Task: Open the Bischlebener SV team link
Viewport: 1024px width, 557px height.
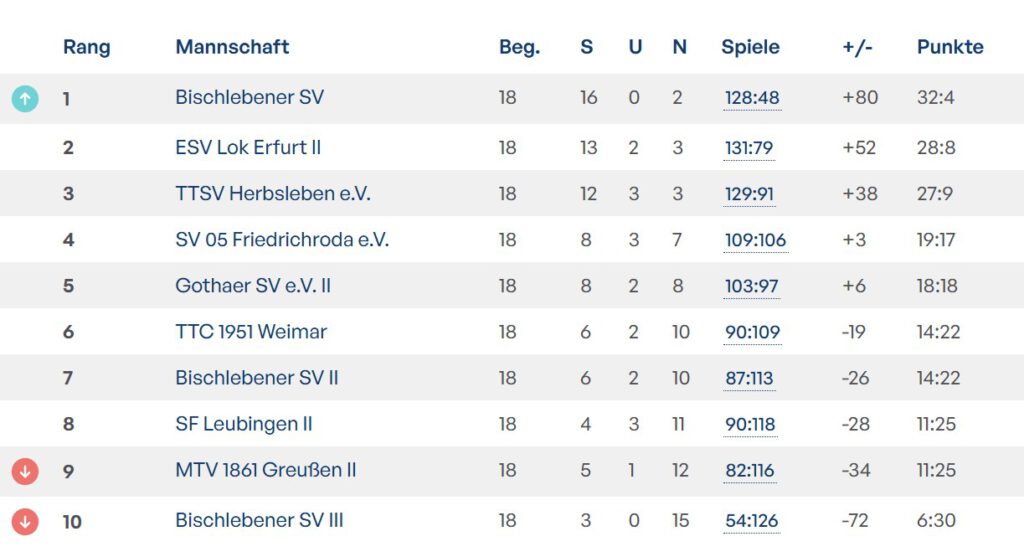Action: (249, 98)
